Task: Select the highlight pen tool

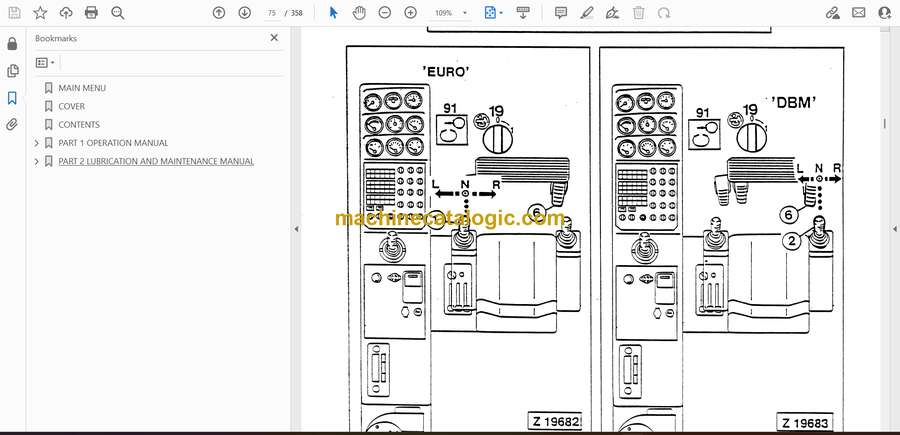Action: pos(587,13)
